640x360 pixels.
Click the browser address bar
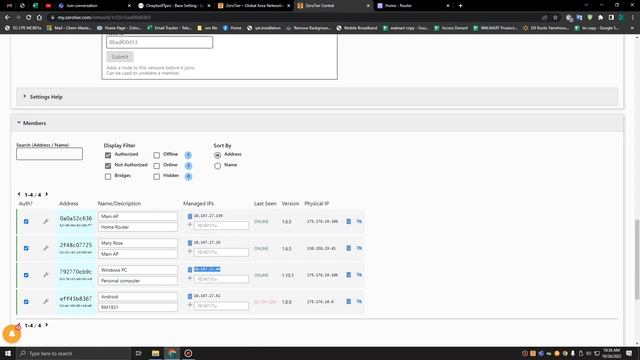(294, 18)
